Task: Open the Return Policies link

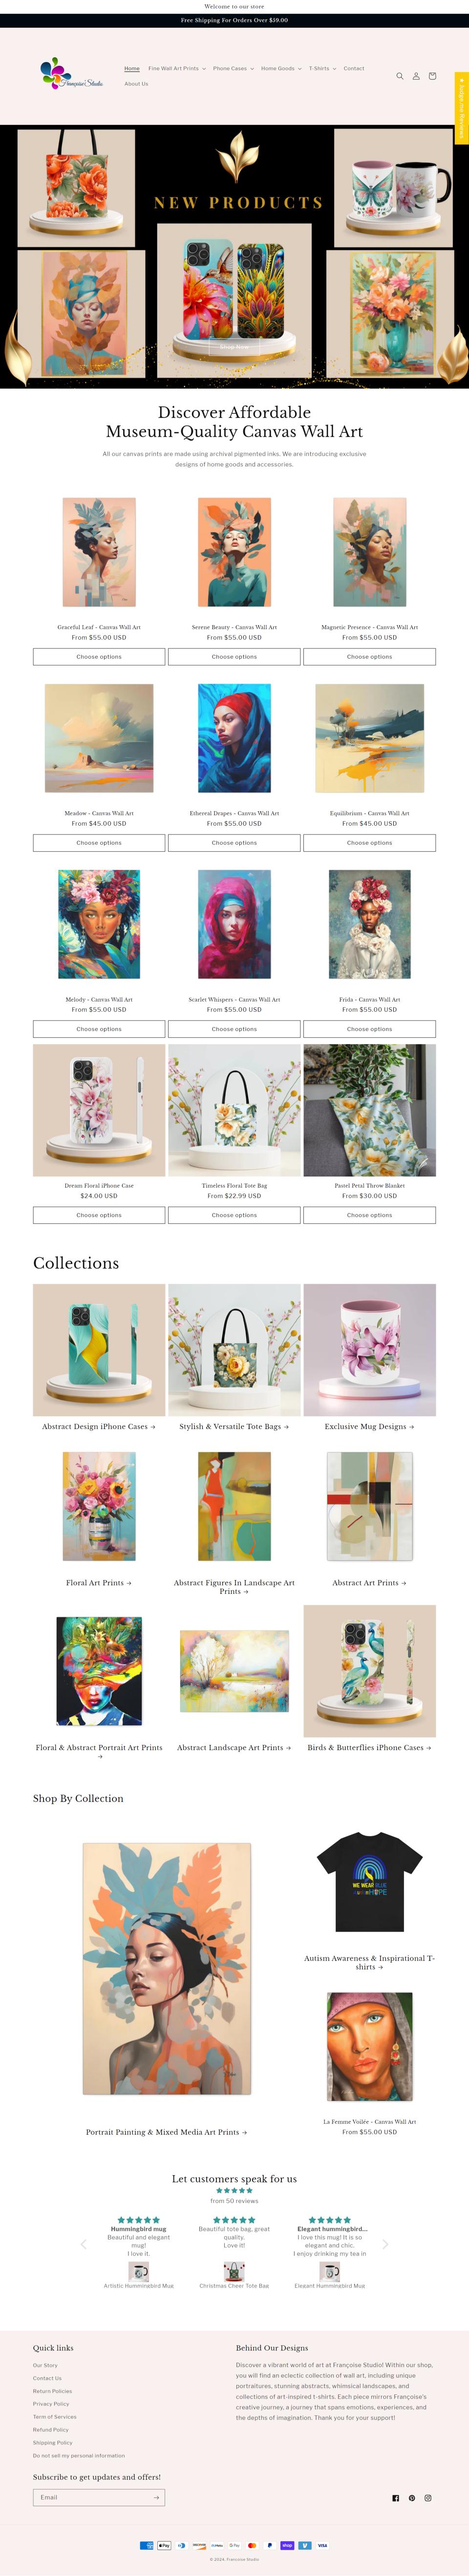Action: coord(52,2391)
